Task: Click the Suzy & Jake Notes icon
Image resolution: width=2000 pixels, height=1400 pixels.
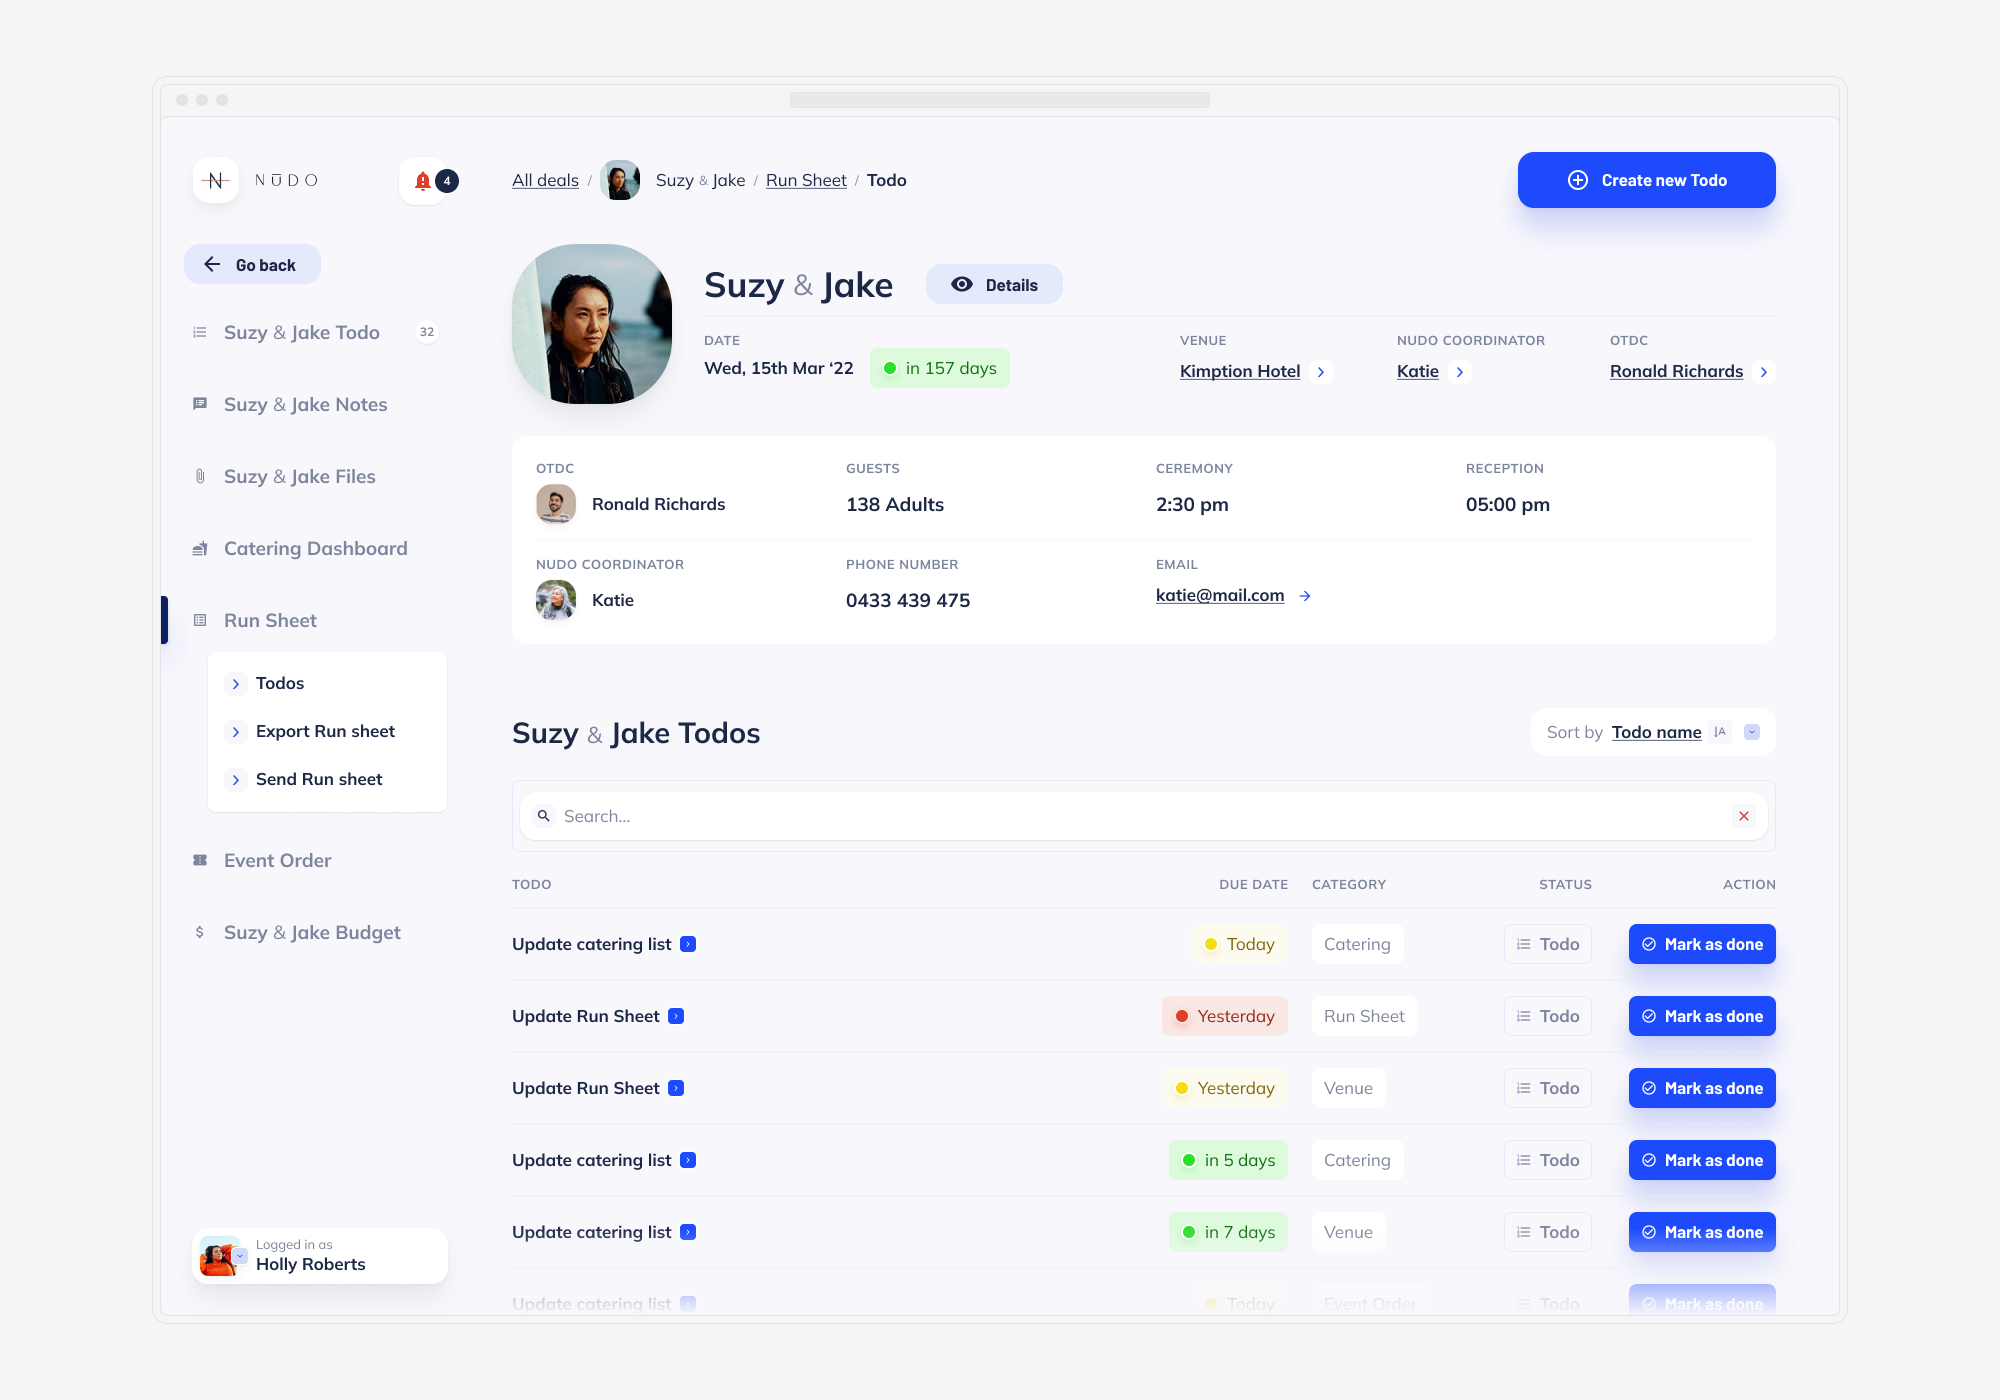Action: (x=200, y=404)
